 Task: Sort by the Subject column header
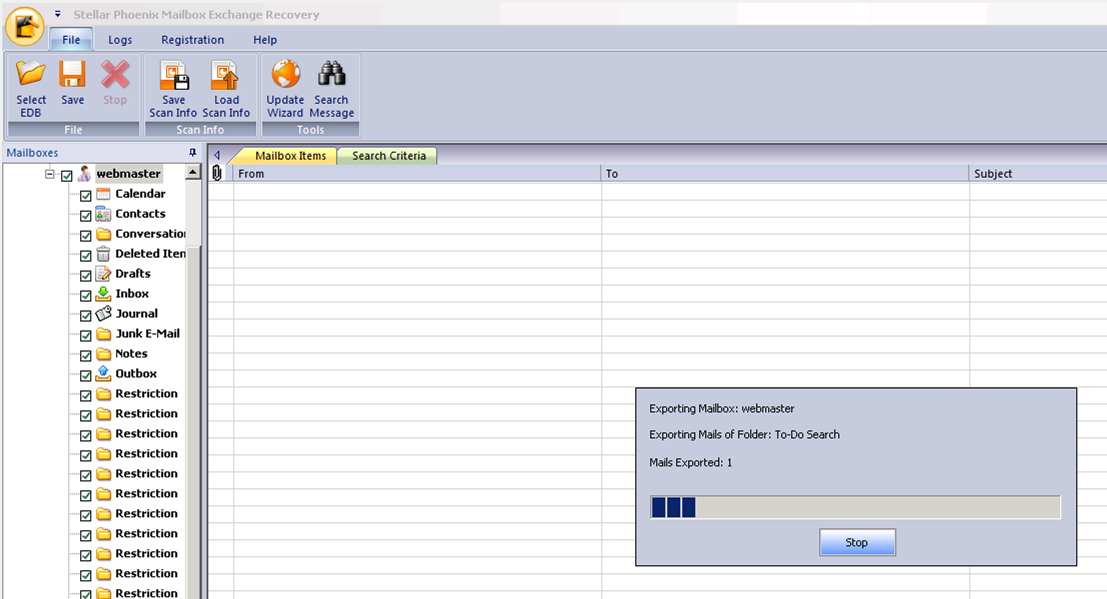[1038, 173]
